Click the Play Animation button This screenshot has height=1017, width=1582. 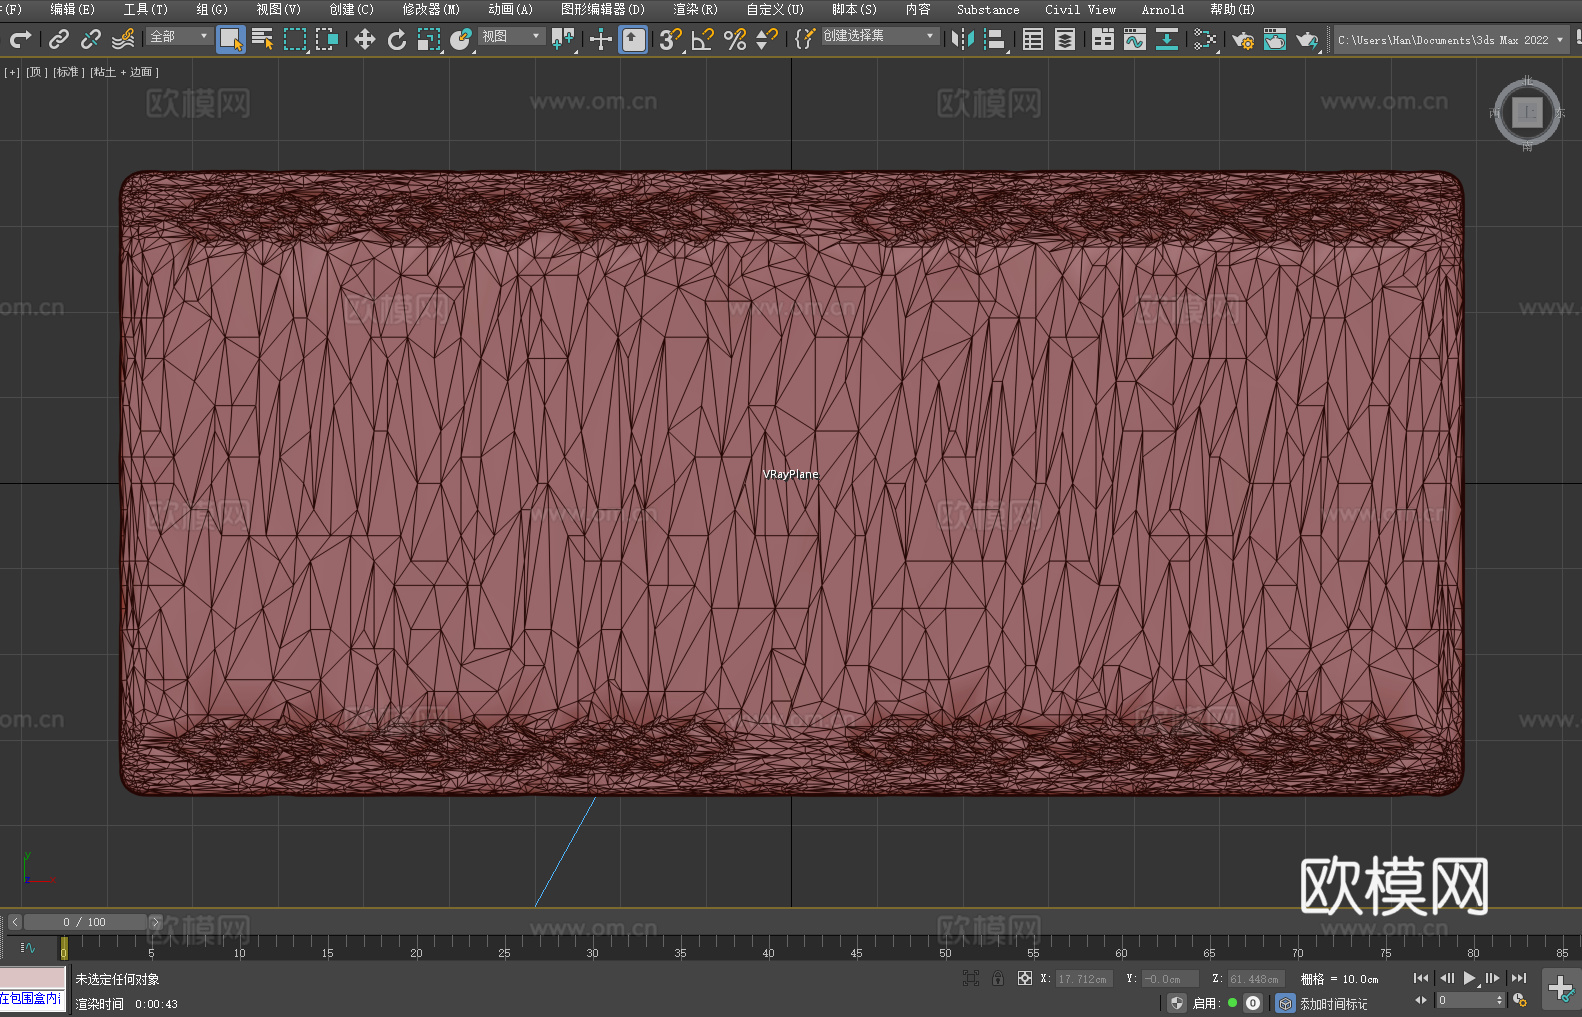click(x=1469, y=978)
